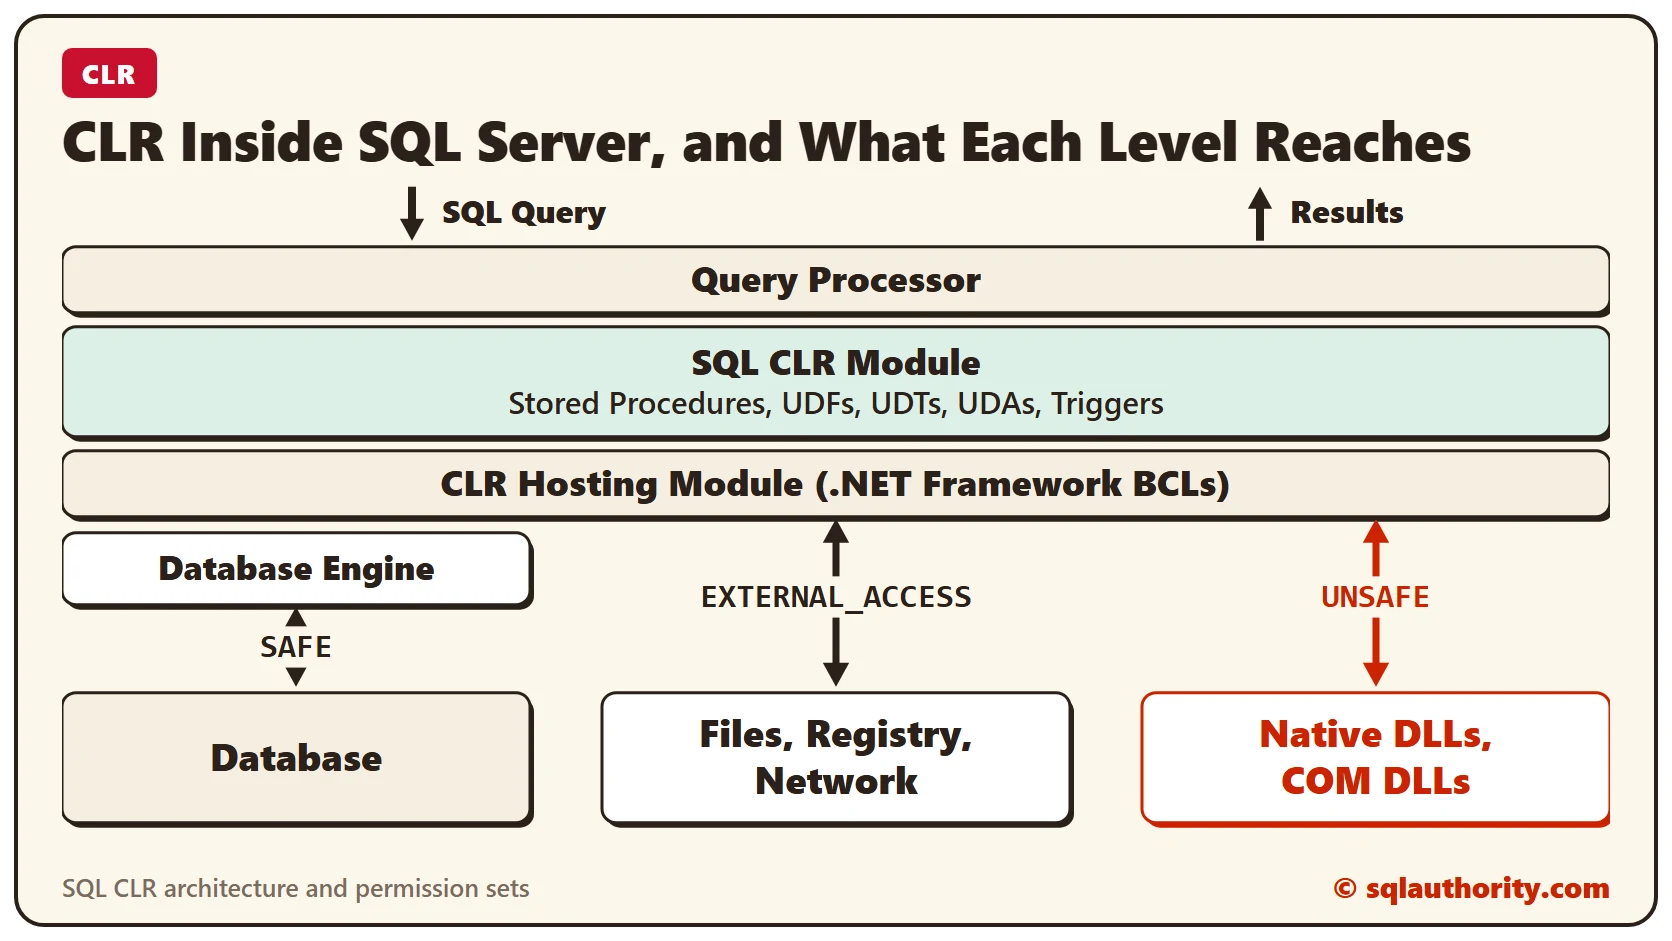Click the 'SQL CLR Module' heading
1672x941 pixels.
[836, 362]
